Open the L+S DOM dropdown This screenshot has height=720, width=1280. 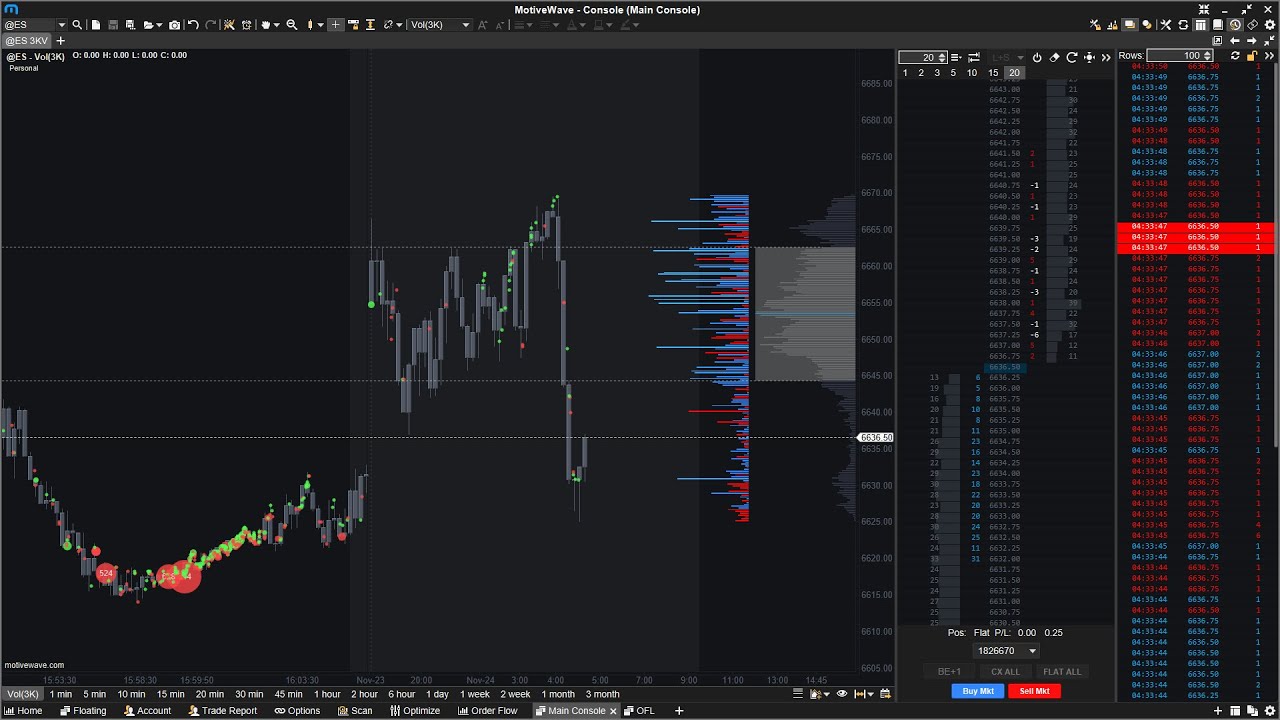(1008, 57)
